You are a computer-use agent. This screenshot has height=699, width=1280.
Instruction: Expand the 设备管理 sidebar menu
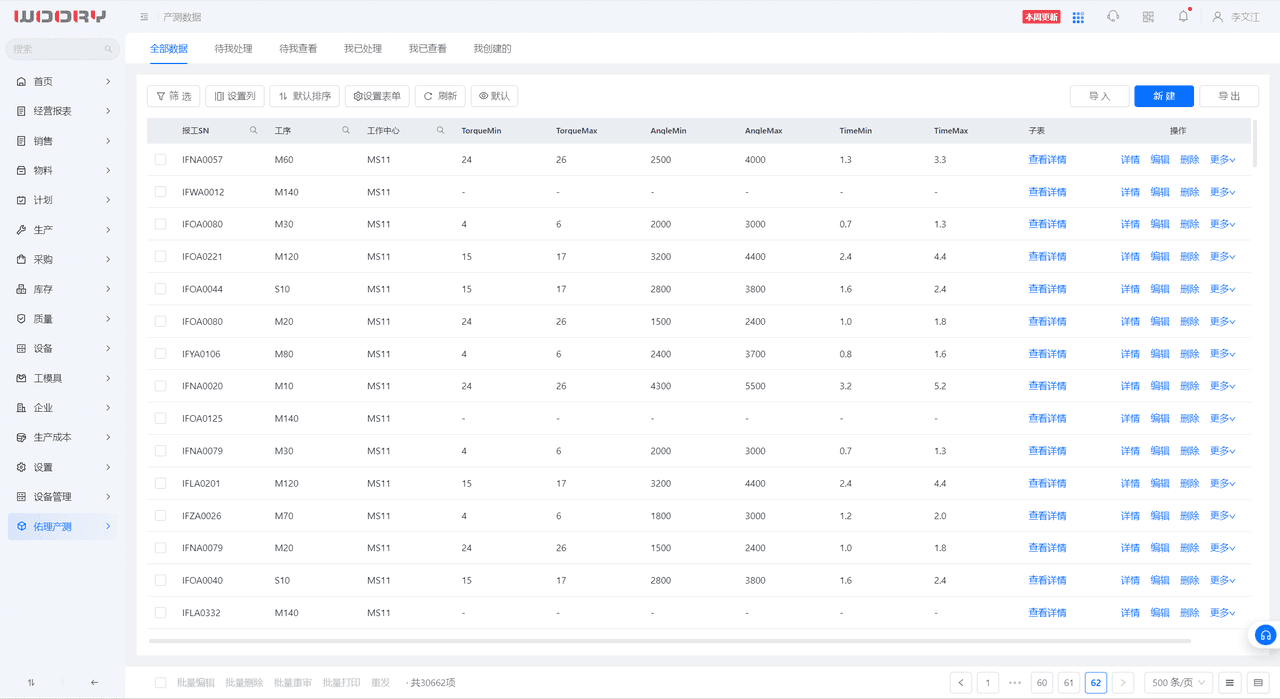(x=63, y=497)
